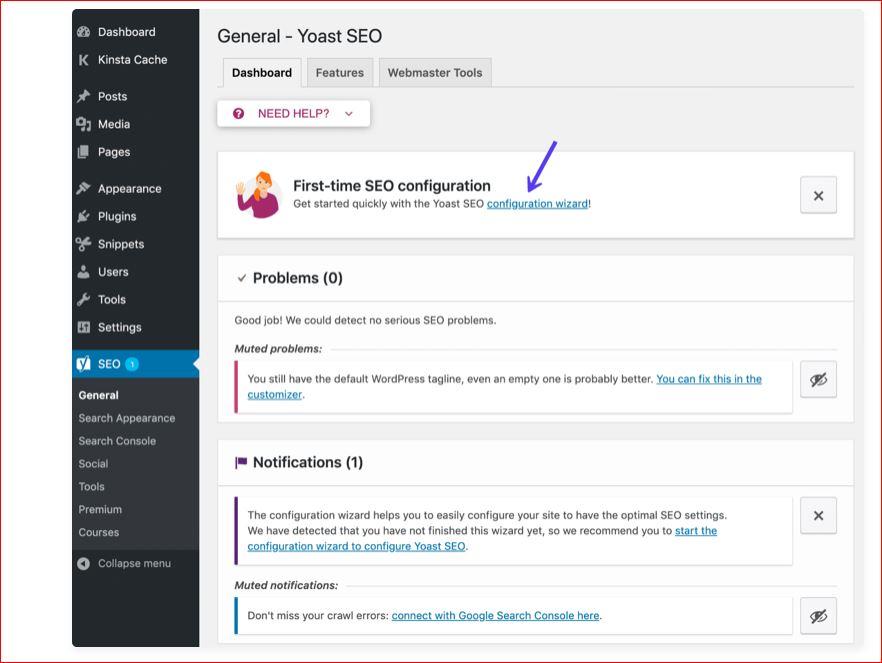Open Premium submenu item

(100, 509)
